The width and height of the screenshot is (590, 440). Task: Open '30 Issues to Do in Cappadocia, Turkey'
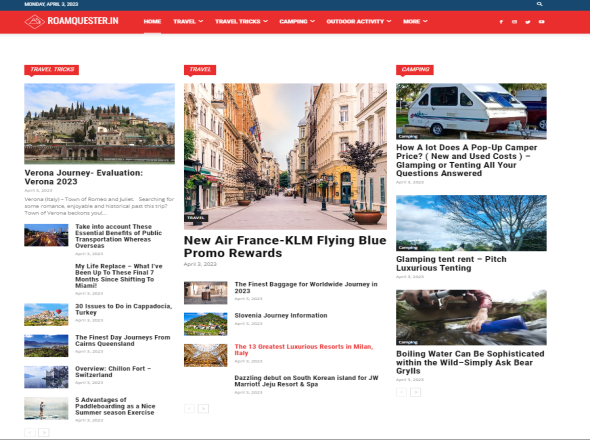point(123,309)
